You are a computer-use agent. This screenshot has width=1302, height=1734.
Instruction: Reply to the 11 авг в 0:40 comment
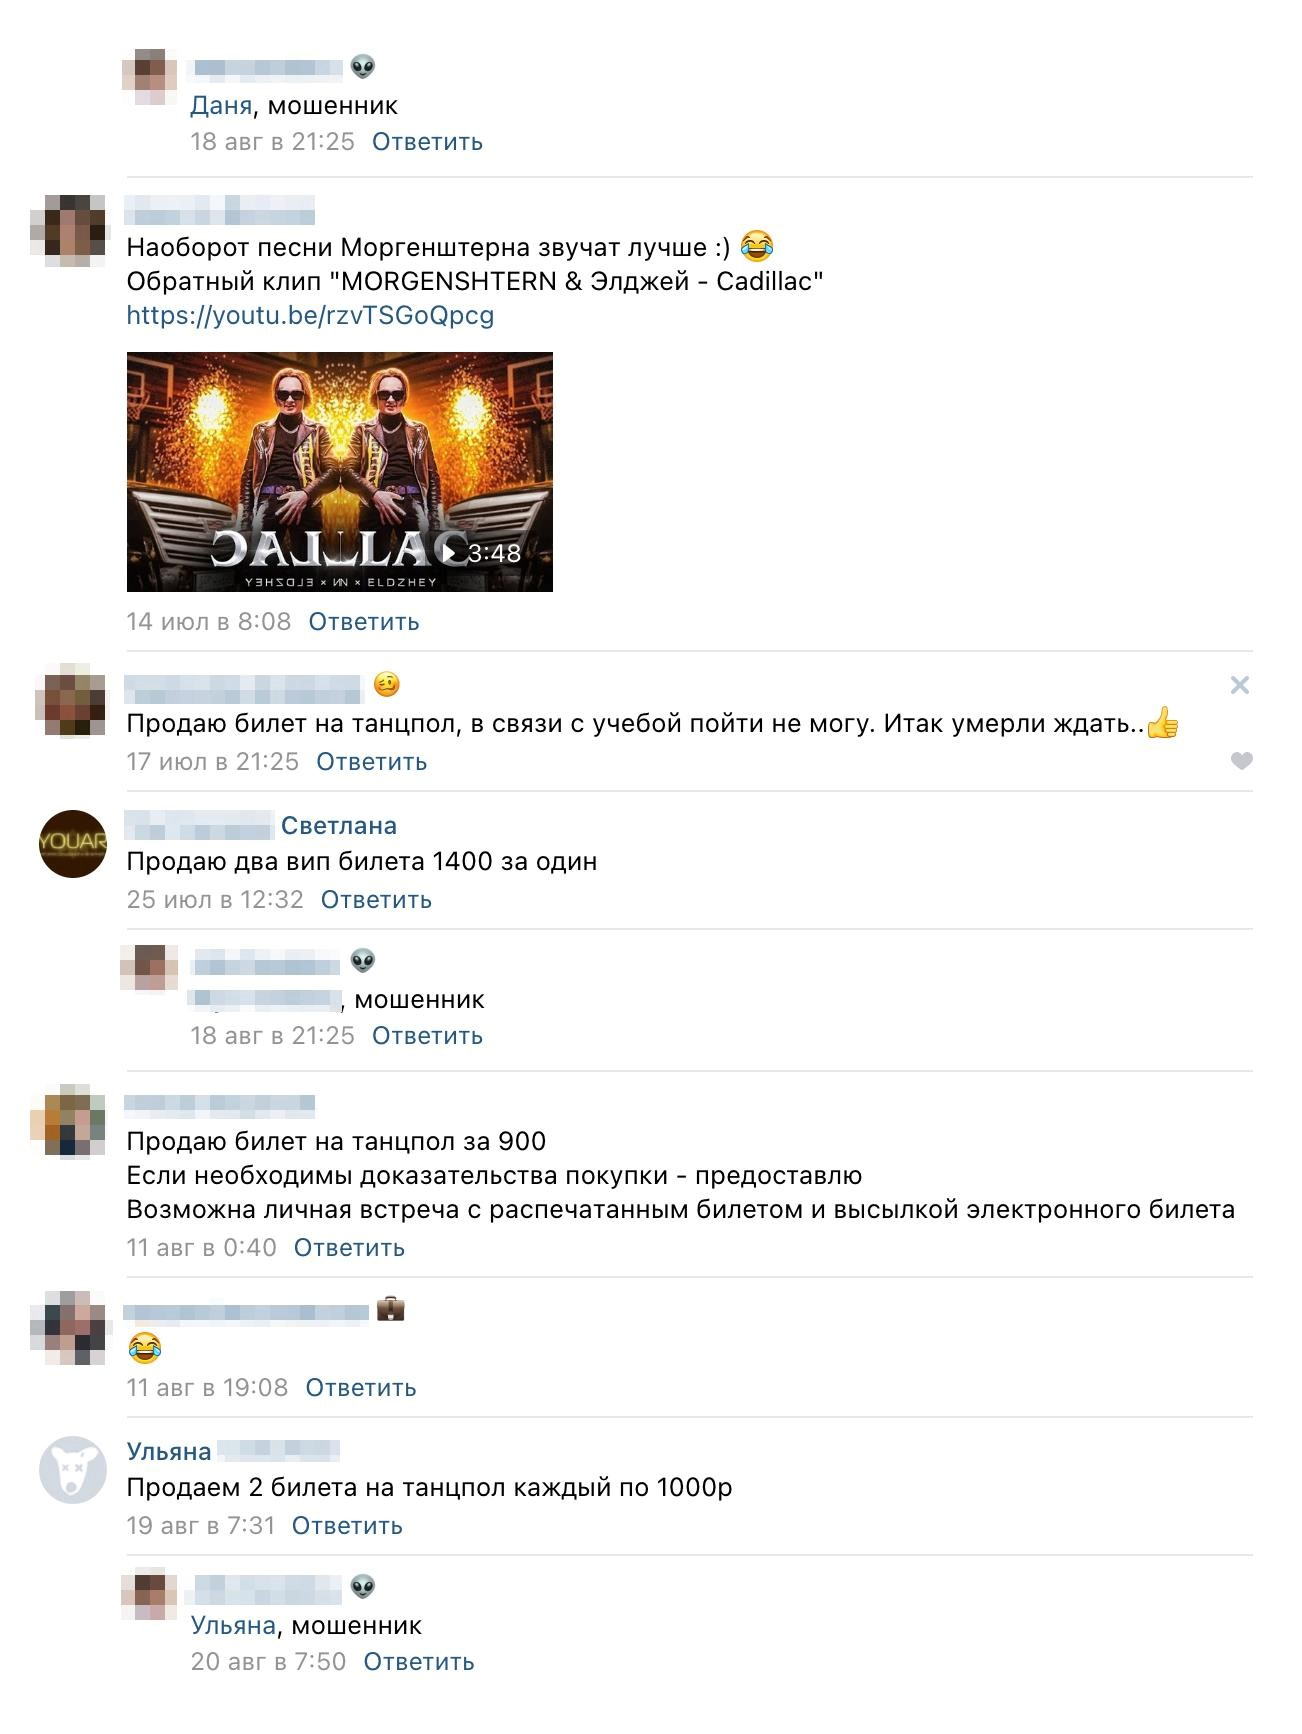[x=349, y=1248]
